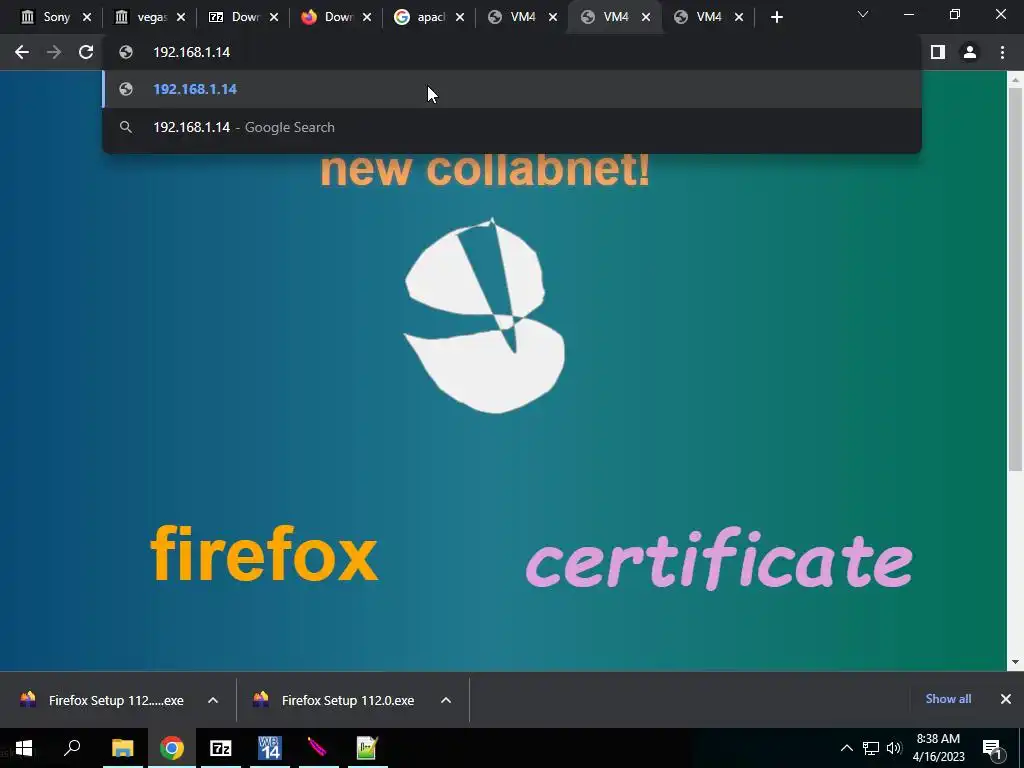Screen dimensions: 1024x768
Task: Close the active VM4 tab
Action: (x=646, y=18)
